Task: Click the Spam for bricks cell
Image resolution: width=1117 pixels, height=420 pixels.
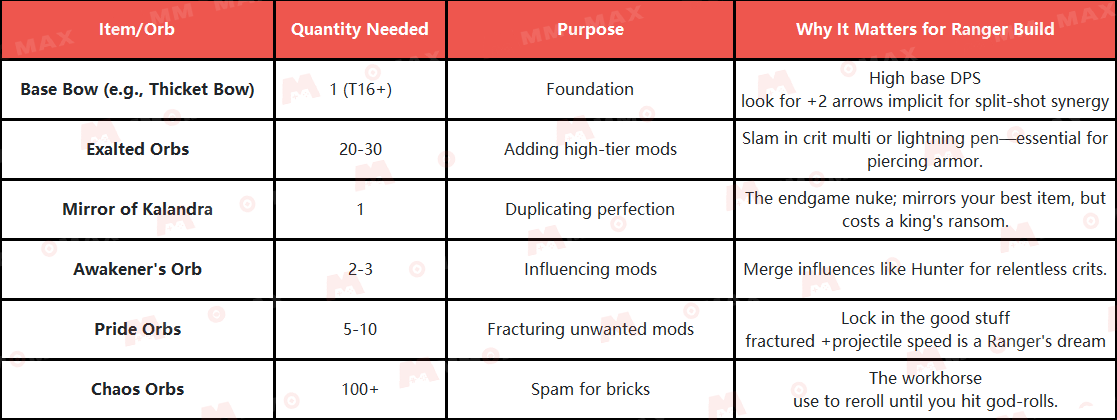Action: click(x=590, y=389)
